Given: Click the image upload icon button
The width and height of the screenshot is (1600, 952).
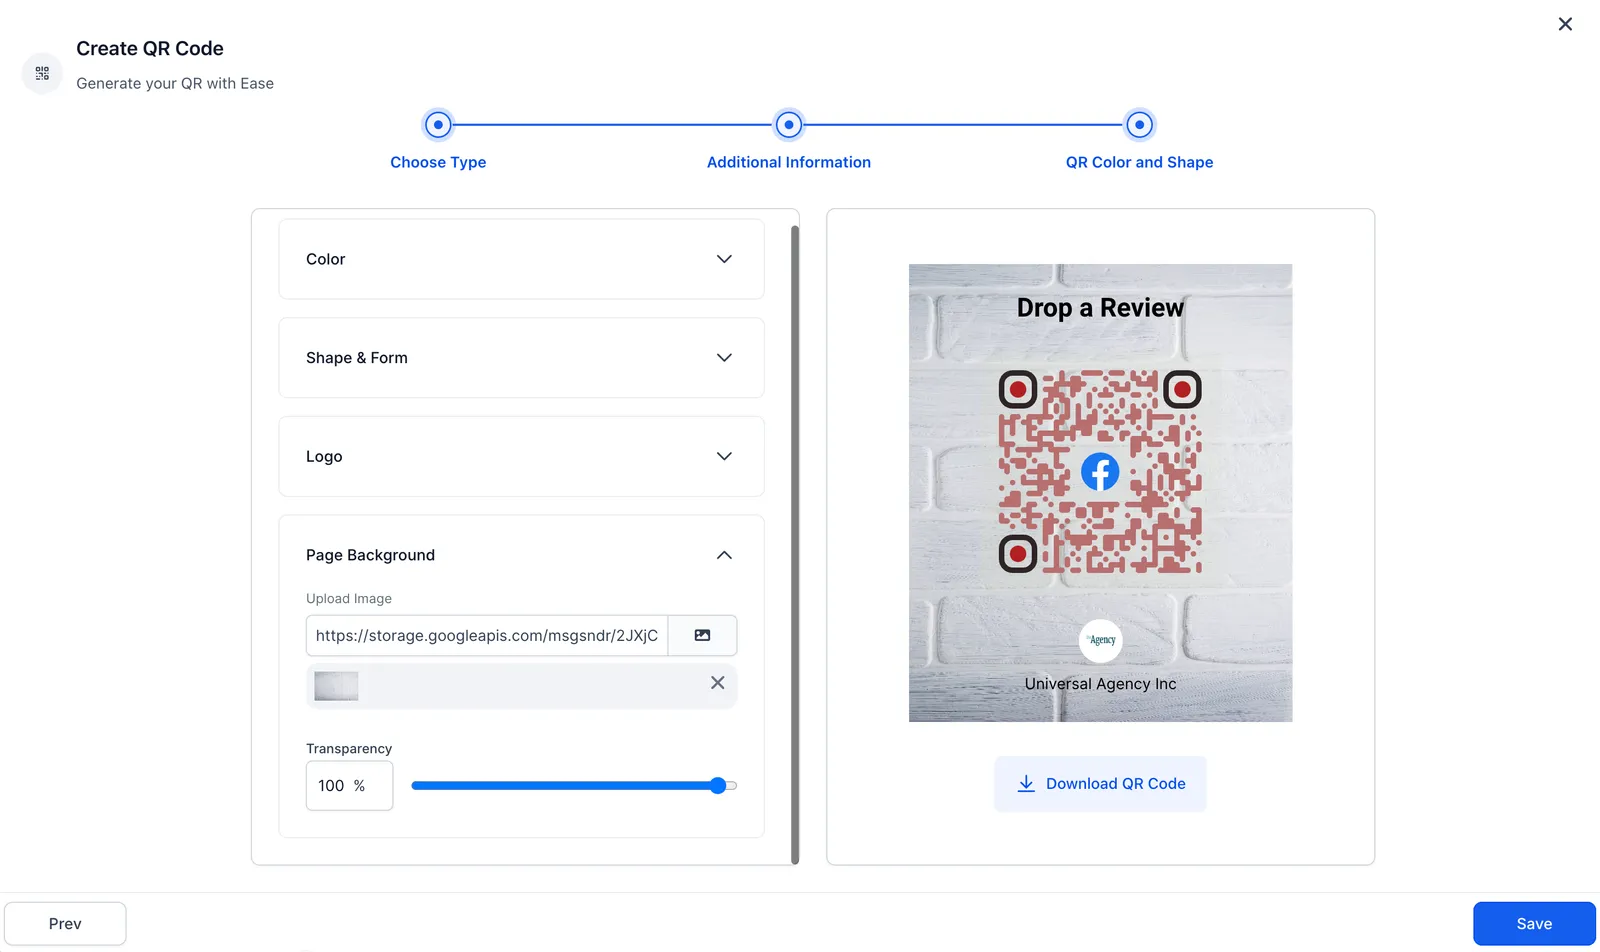Looking at the screenshot, I should tap(702, 636).
